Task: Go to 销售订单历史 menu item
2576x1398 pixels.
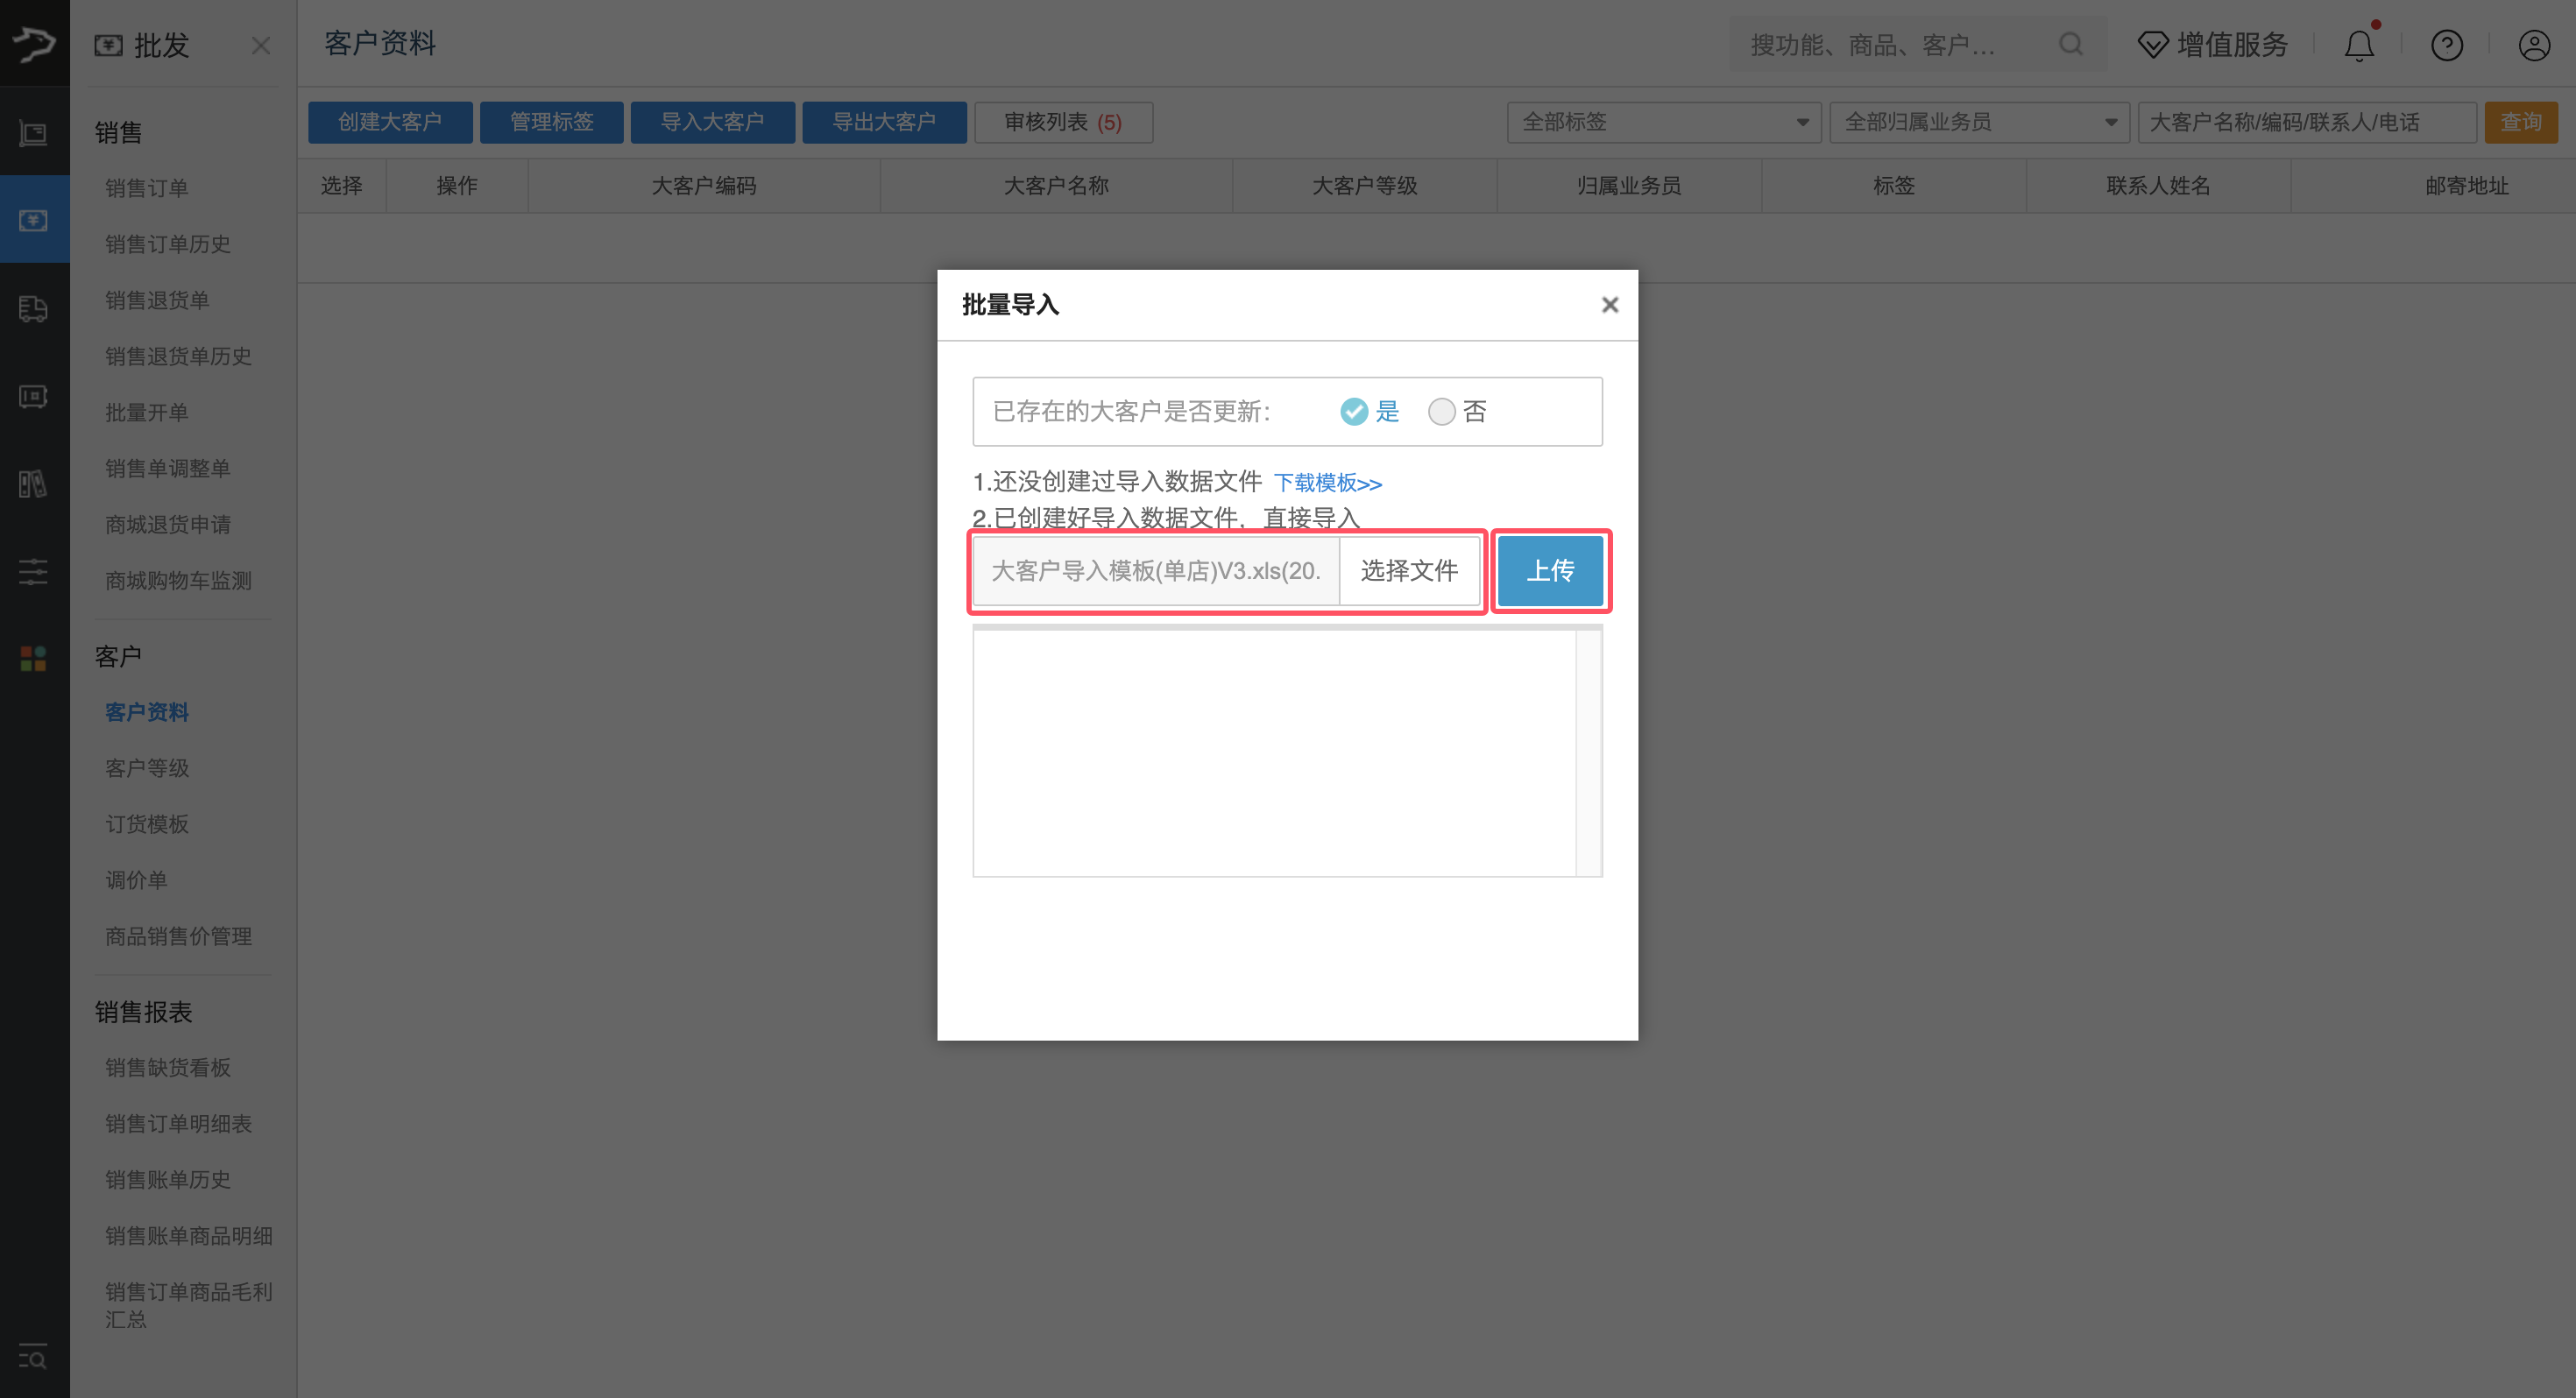Action: coord(168,244)
